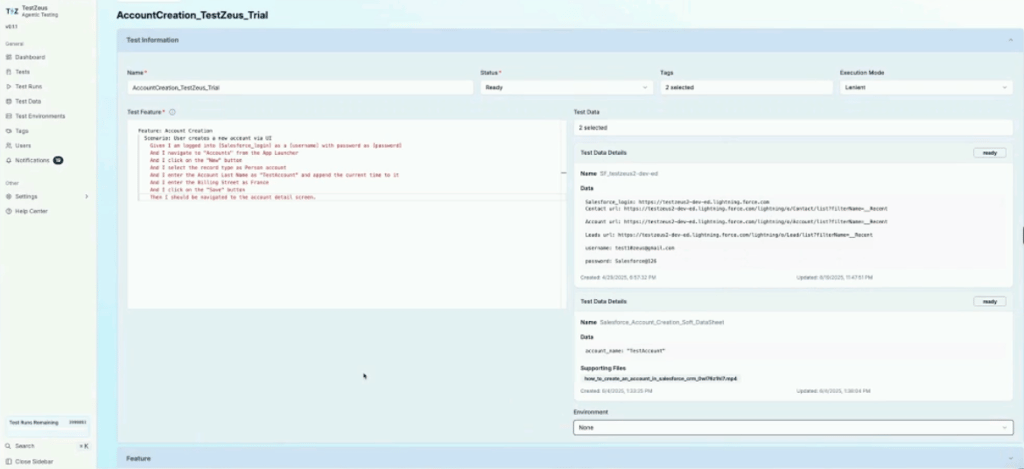Open the Status dropdown showing Ready
This screenshot has height=469, width=1024.
(566, 88)
